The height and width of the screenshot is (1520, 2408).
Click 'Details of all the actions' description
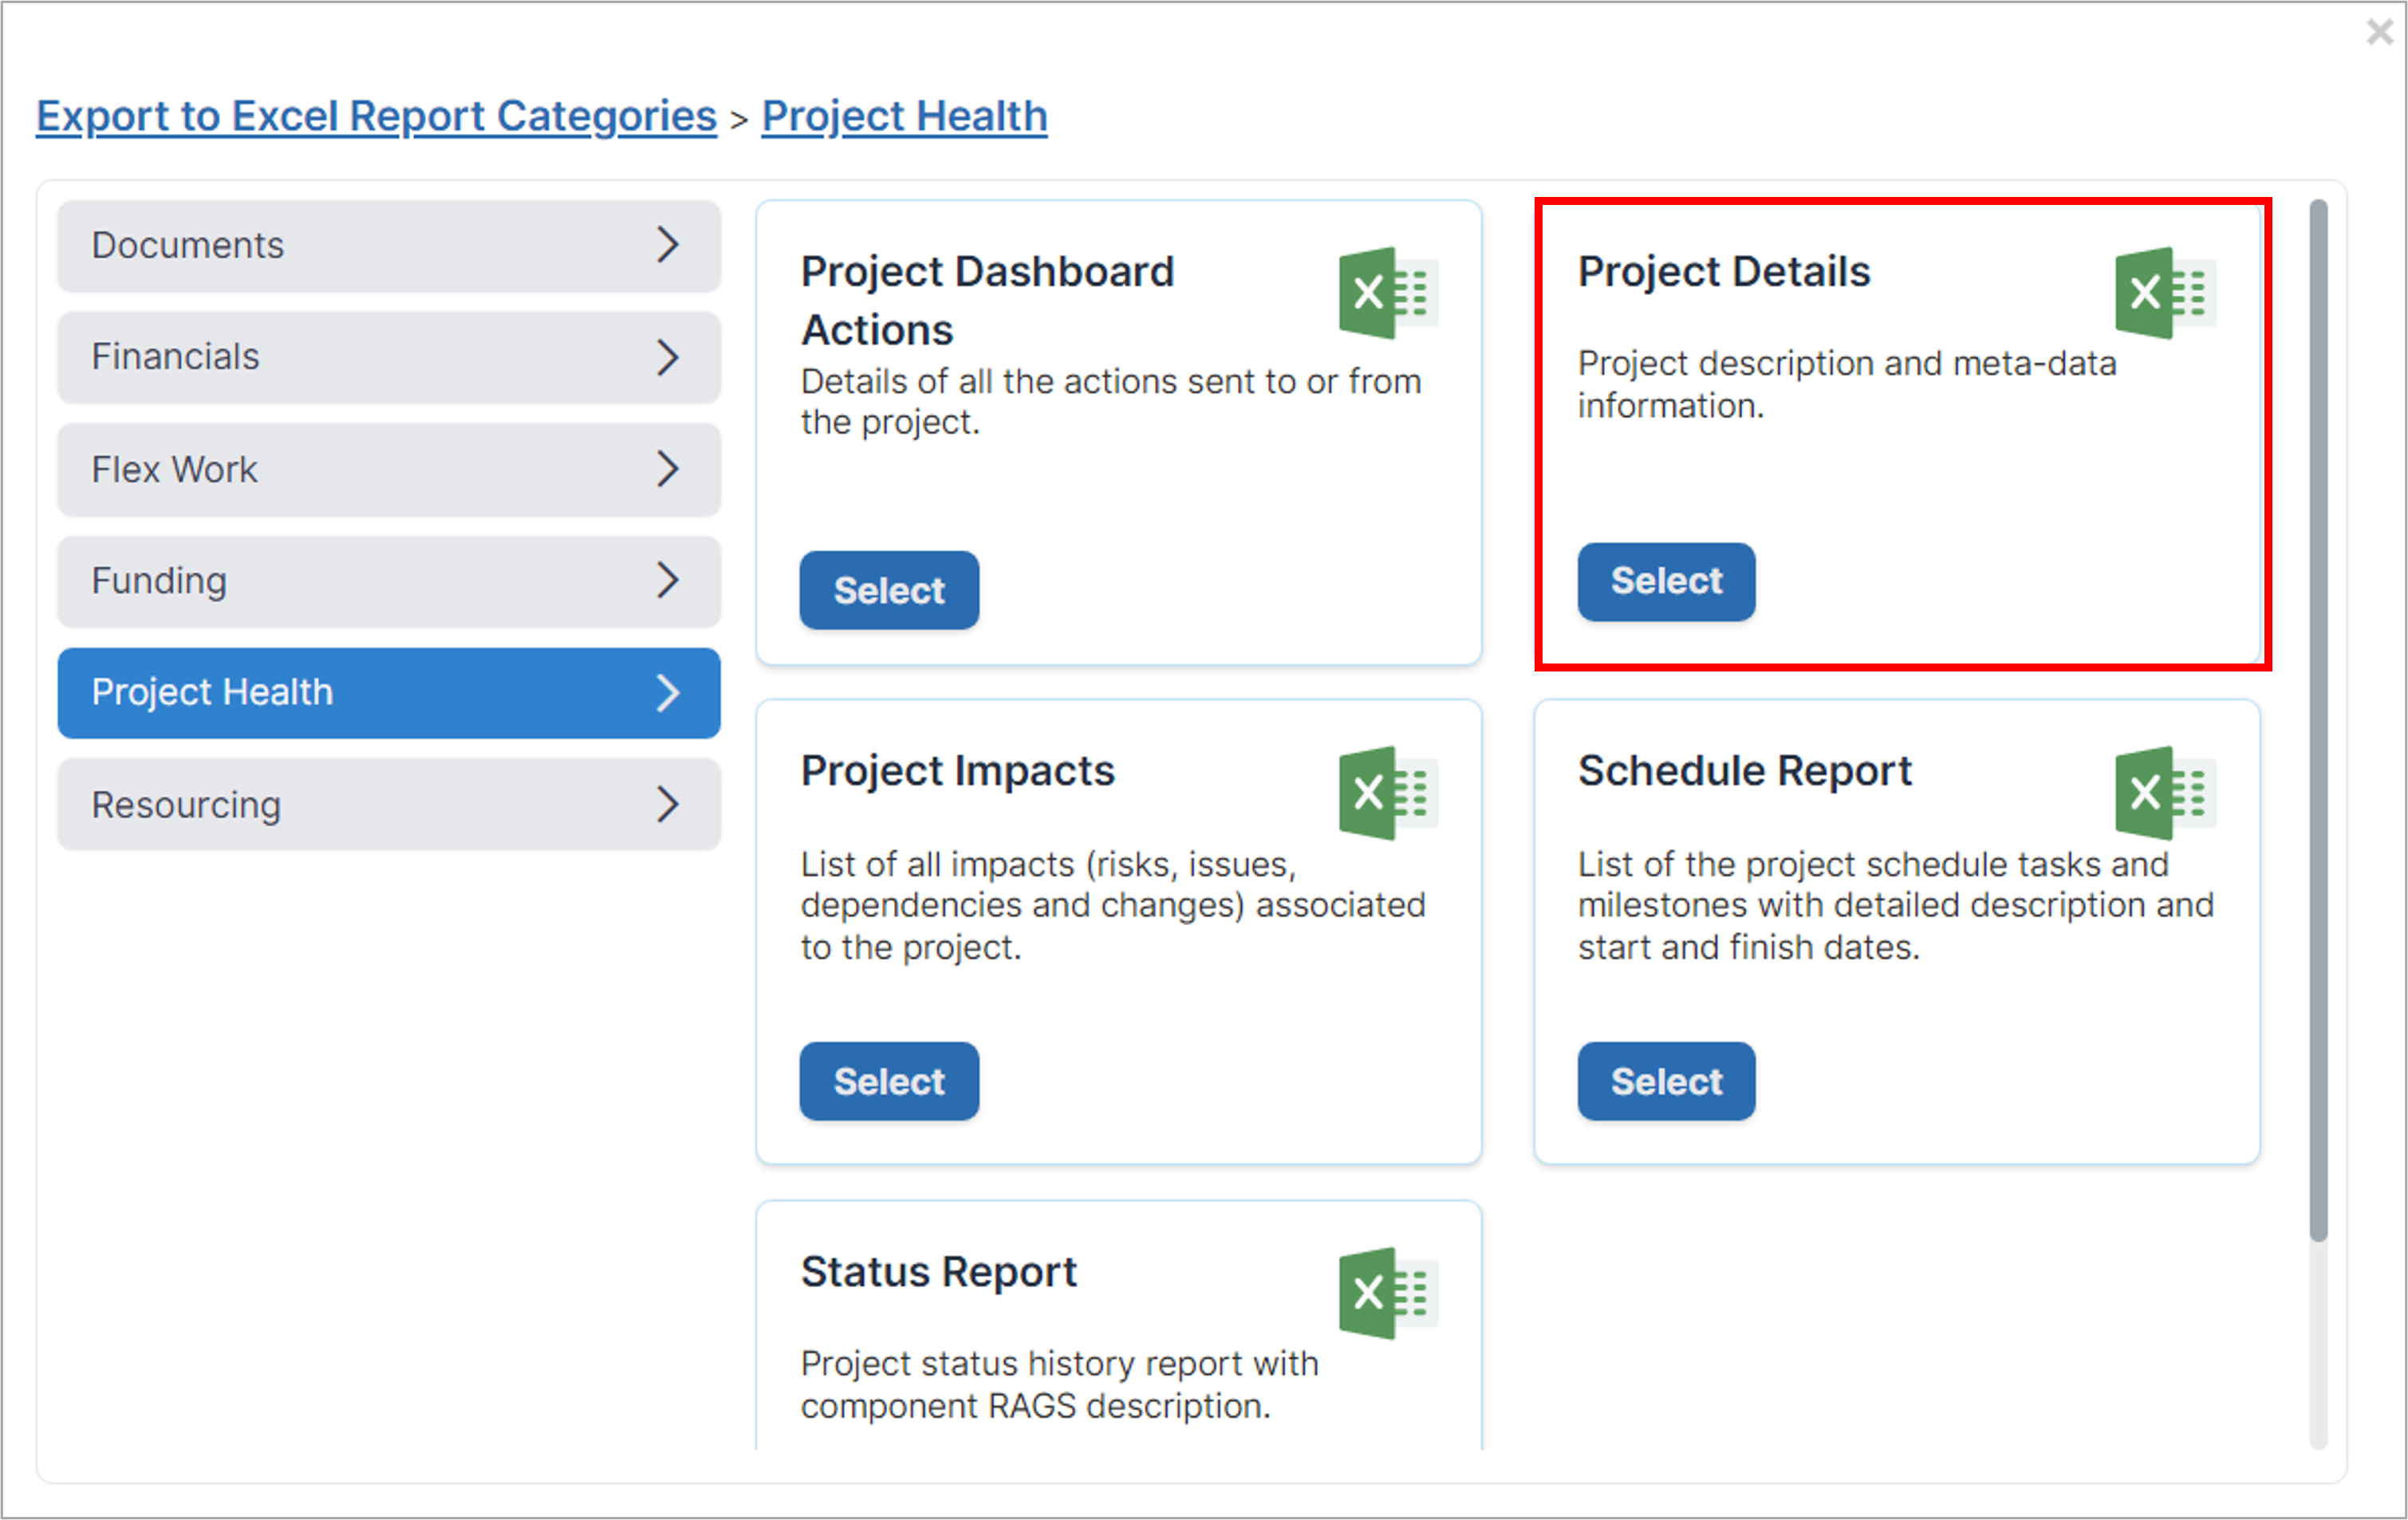click(x=1111, y=401)
